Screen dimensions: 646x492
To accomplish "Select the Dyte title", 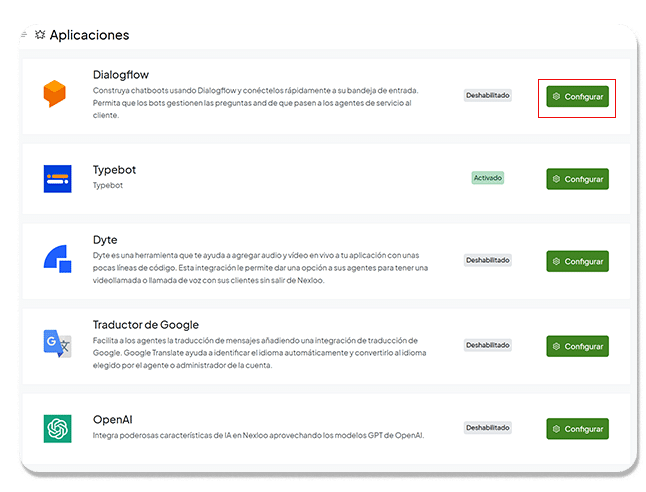I will coord(105,240).
